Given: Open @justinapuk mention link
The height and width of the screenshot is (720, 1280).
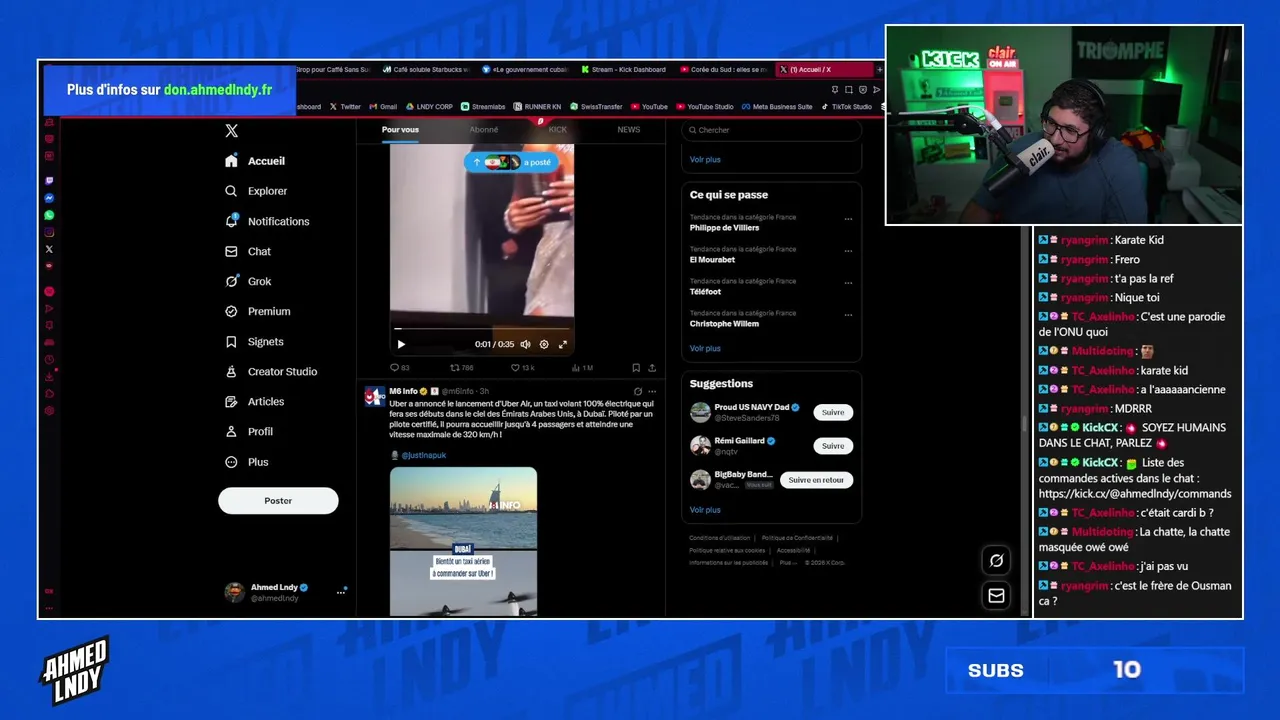Looking at the screenshot, I should tap(423, 455).
